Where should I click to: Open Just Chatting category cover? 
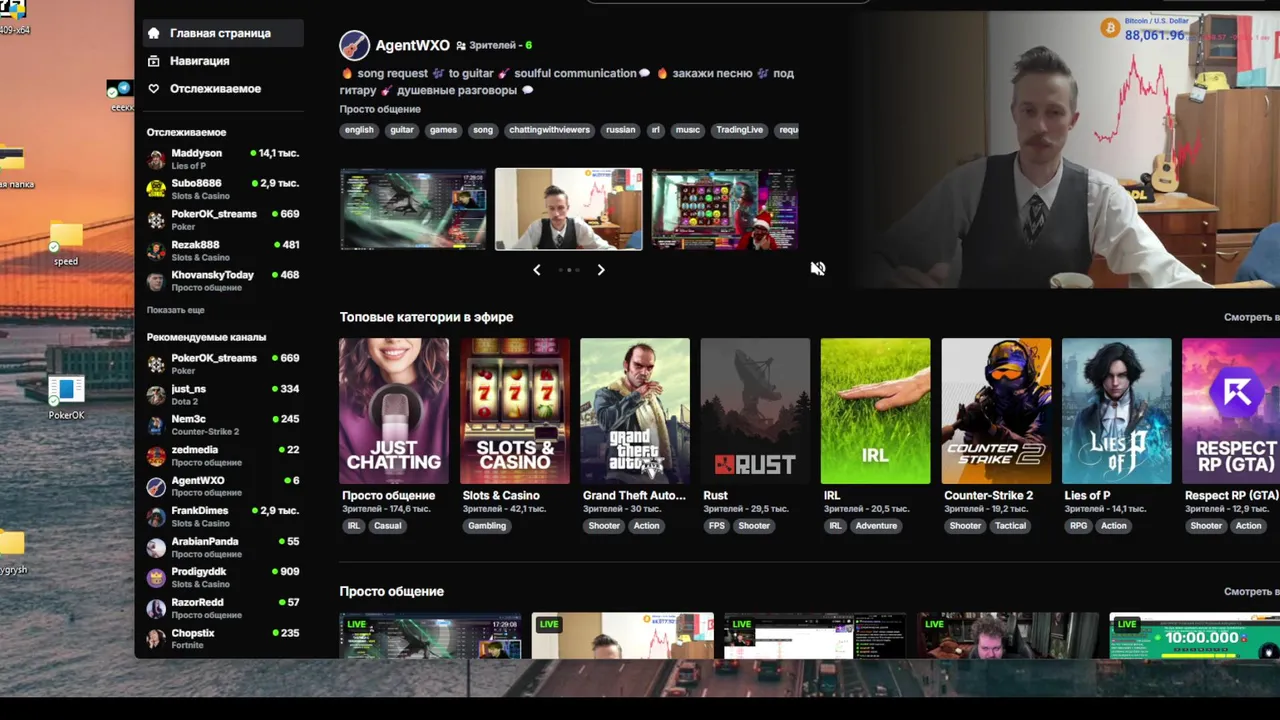pyautogui.click(x=394, y=411)
